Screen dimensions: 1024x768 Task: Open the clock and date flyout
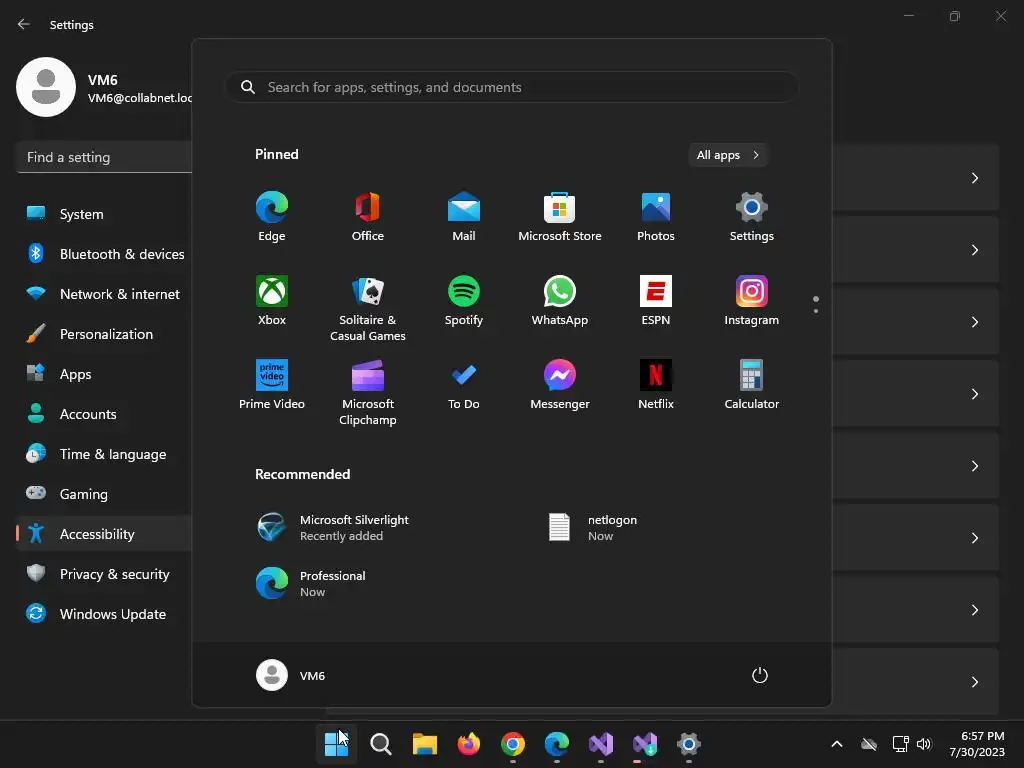point(977,744)
